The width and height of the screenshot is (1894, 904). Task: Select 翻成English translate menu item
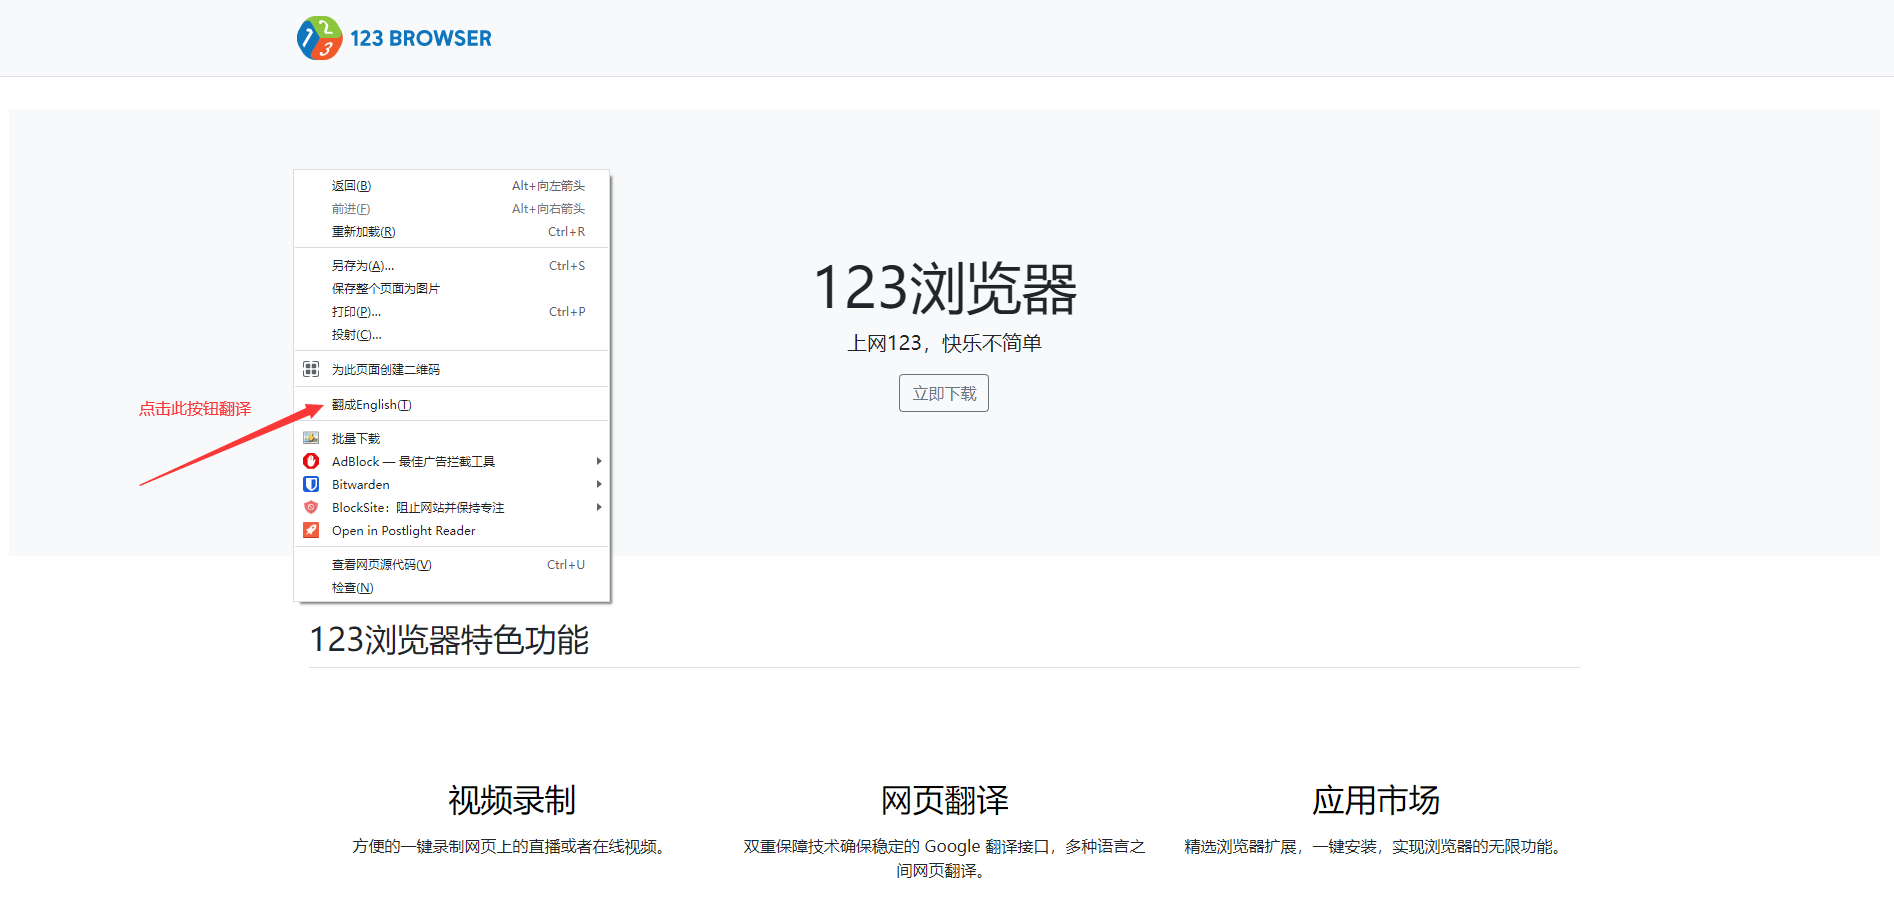click(x=372, y=405)
